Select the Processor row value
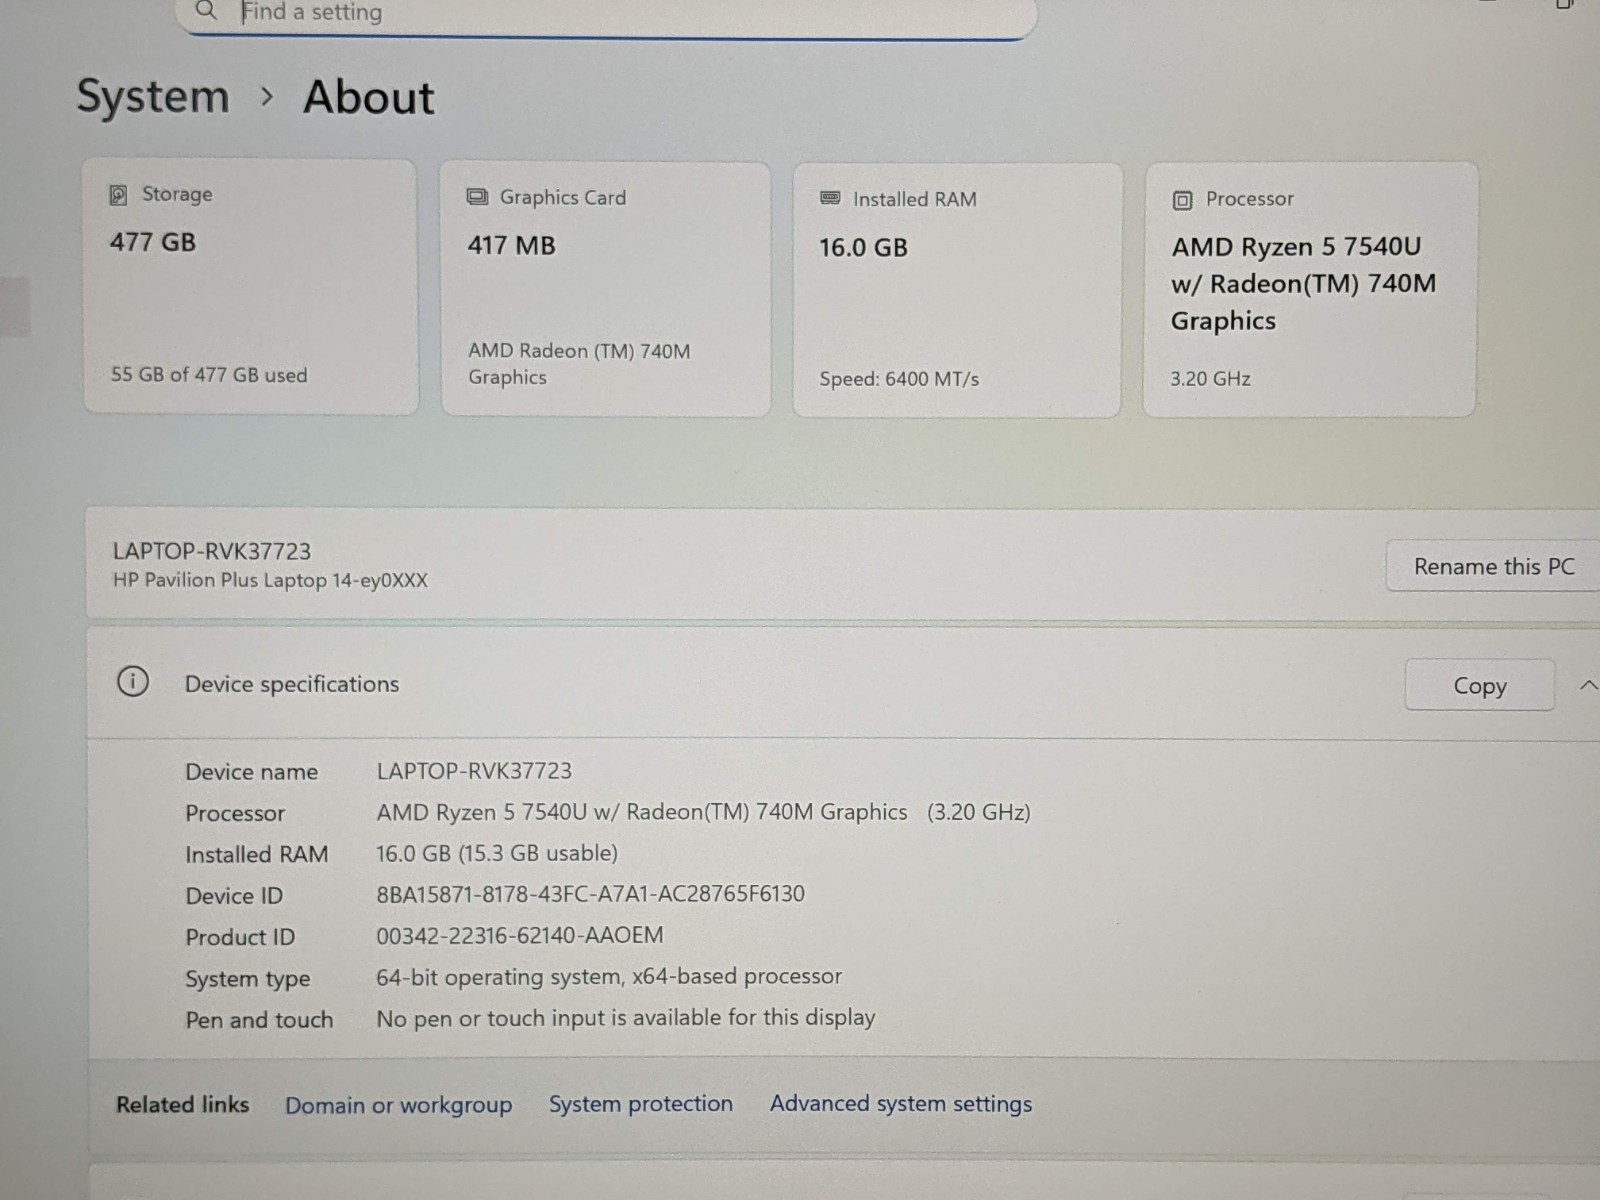Screen dimensions: 1600x1200 click(703, 812)
